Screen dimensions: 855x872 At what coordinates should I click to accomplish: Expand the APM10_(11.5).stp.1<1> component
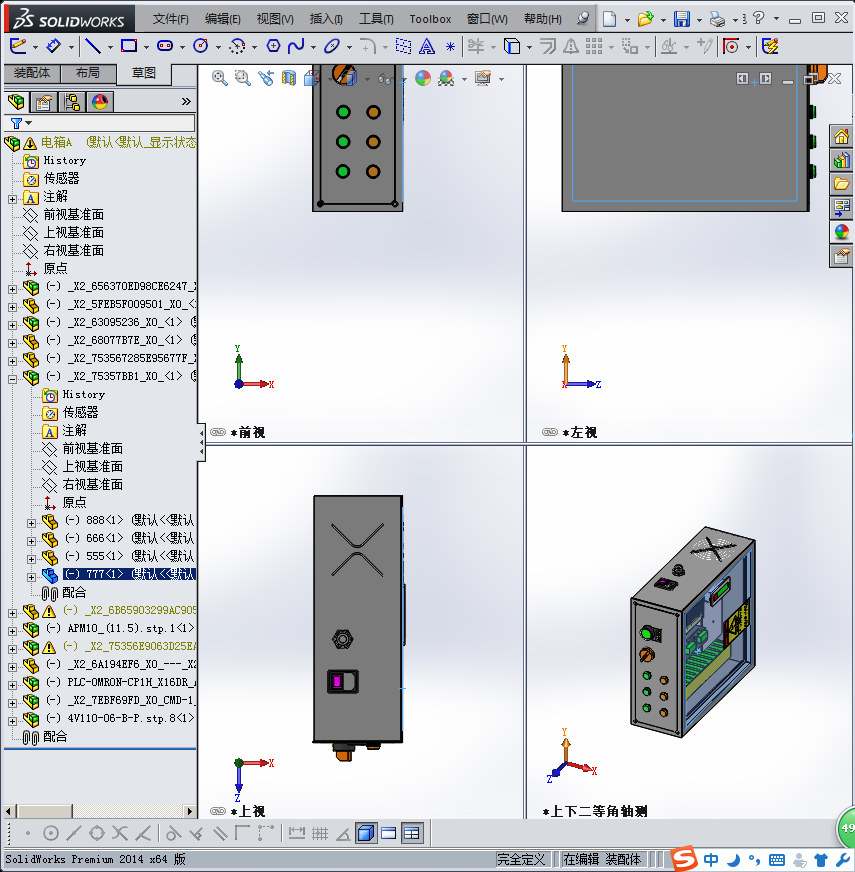pos(12,631)
